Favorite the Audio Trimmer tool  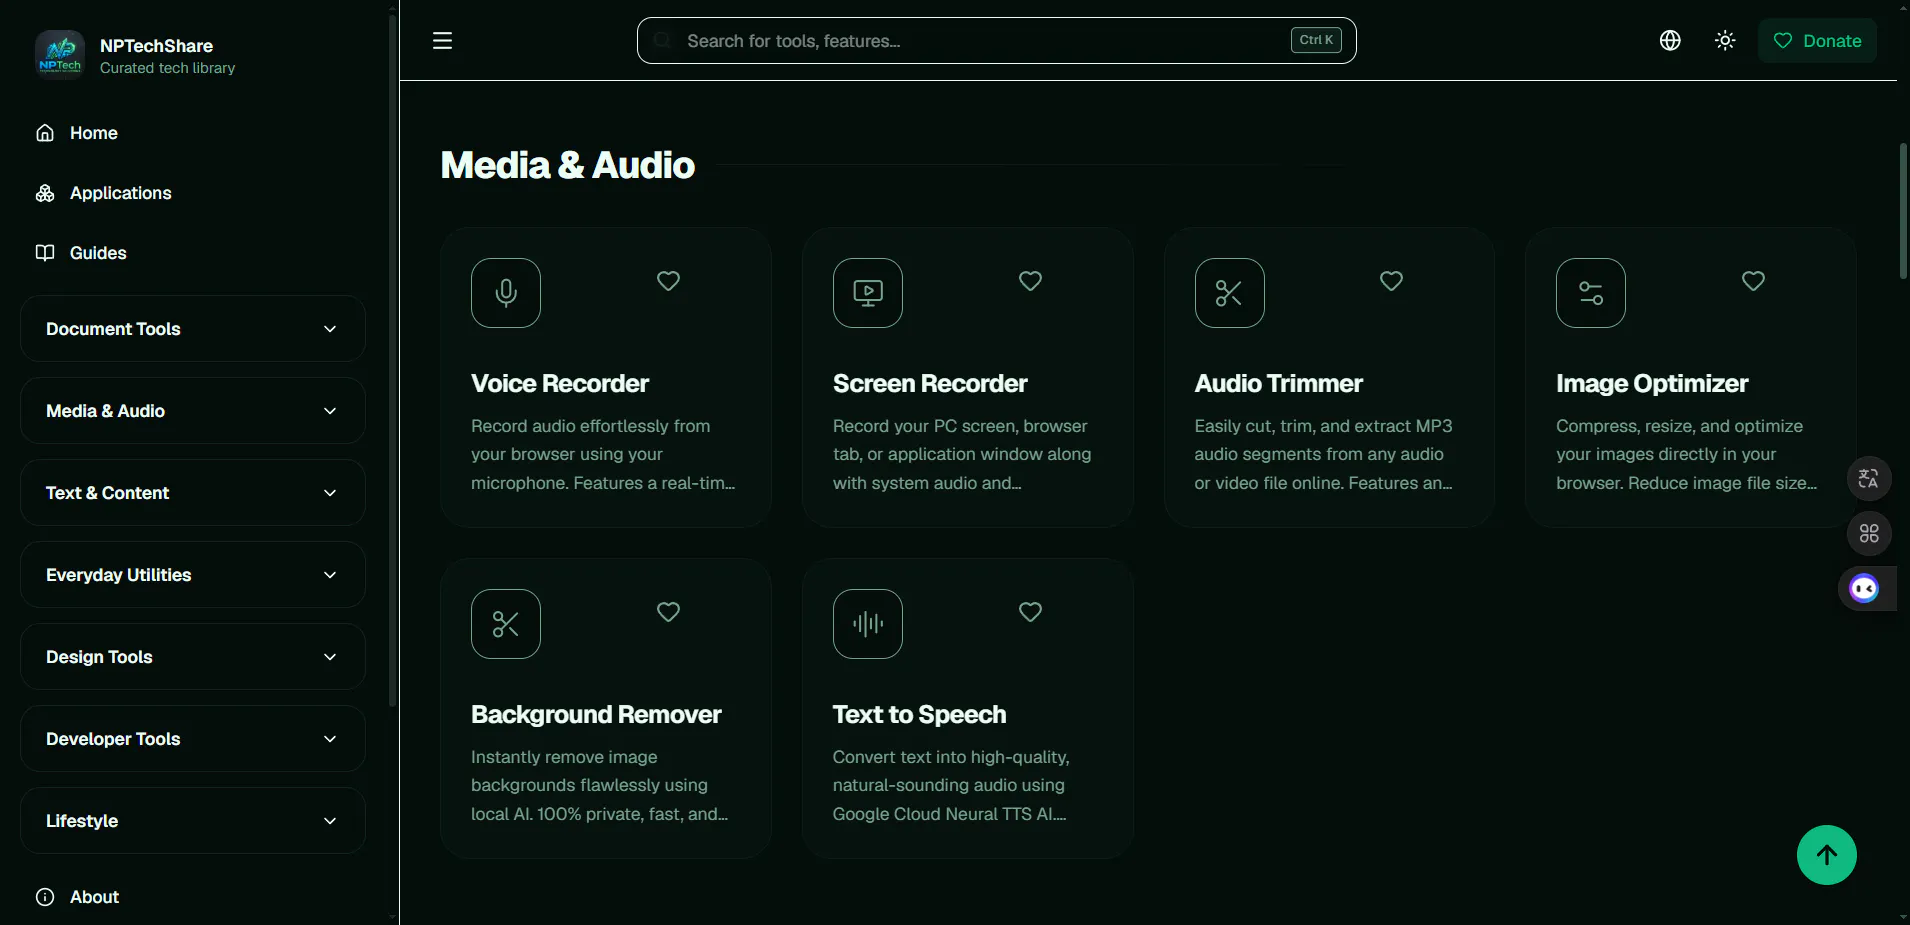[1391, 281]
